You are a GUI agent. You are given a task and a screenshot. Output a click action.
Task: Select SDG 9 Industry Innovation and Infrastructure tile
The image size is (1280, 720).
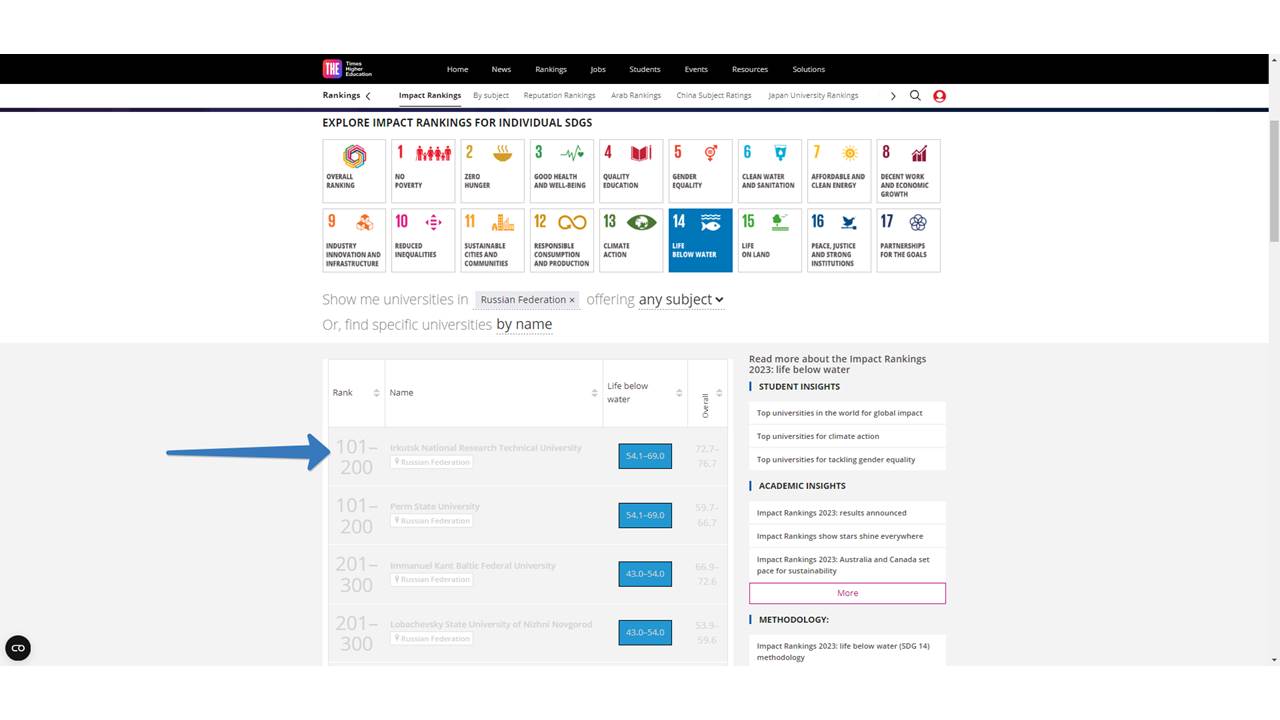pyautogui.click(x=354, y=240)
